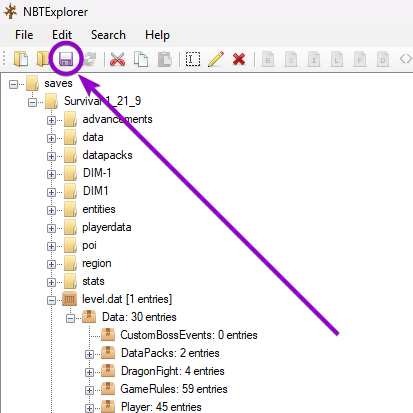Viewport: 413px width, 413px height.
Task: Click the Add Double Tag icon
Action: tap(383, 59)
